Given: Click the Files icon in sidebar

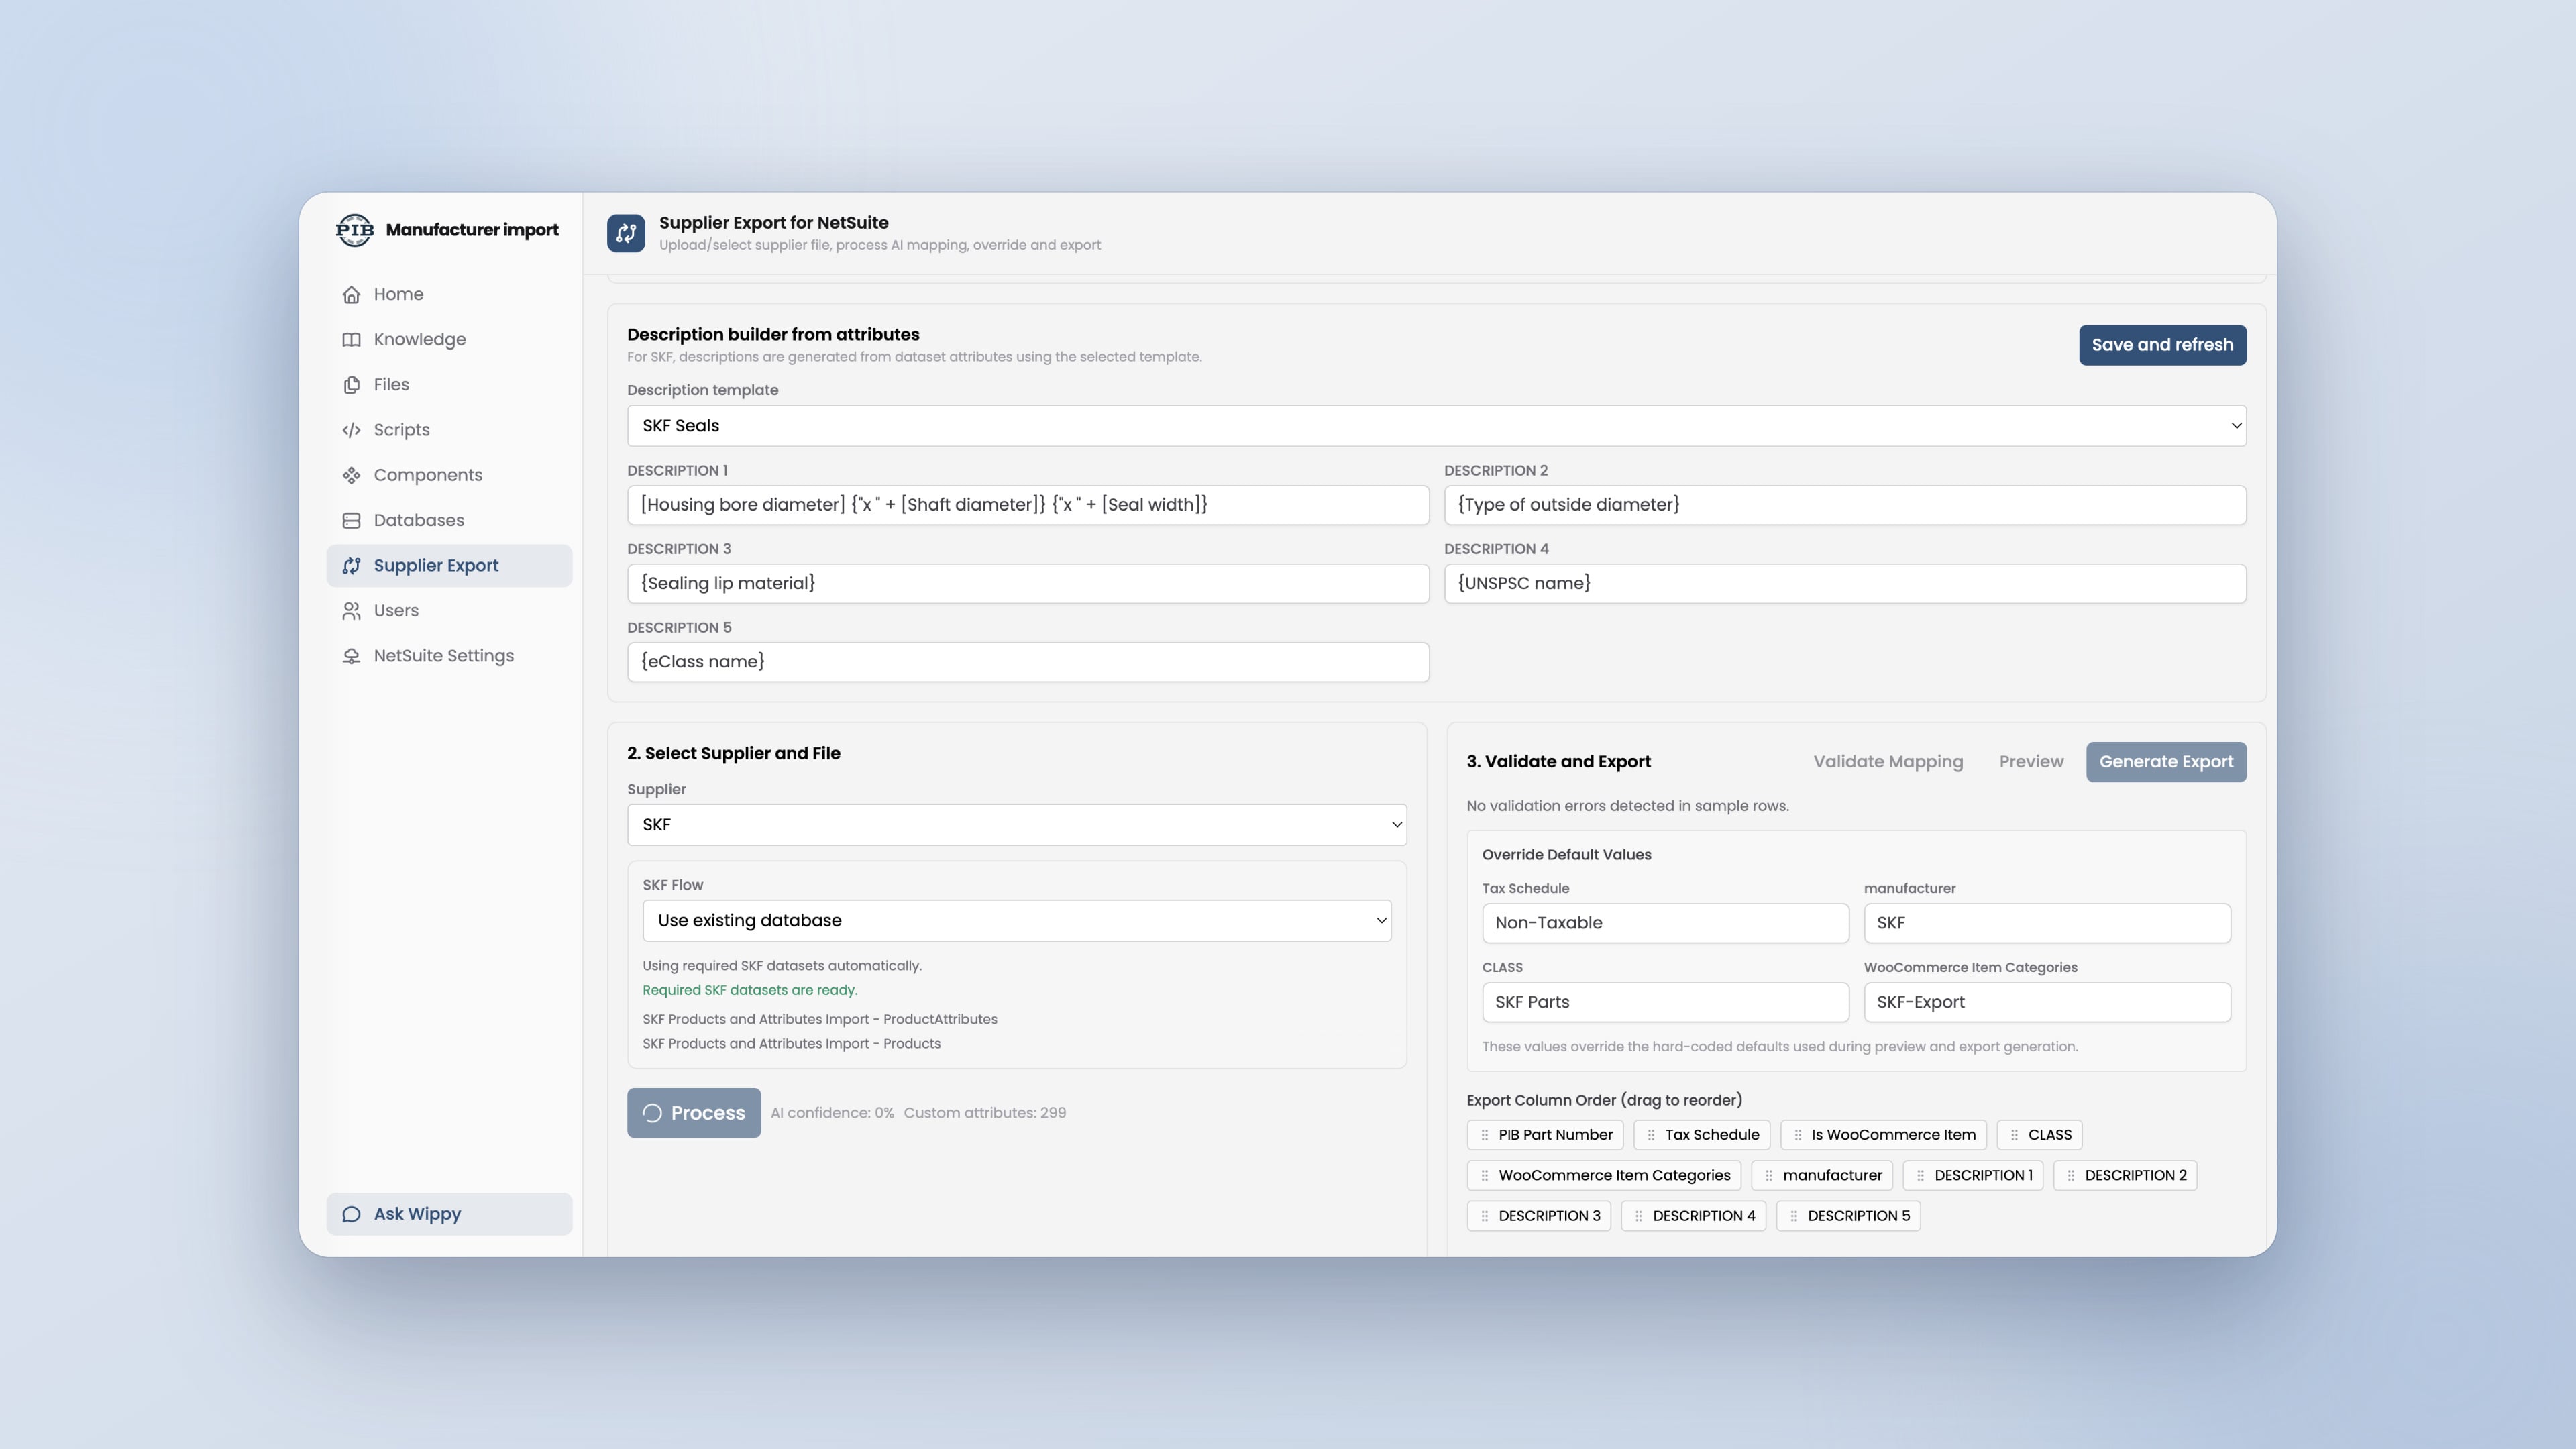Looking at the screenshot, I should [351, 385].
